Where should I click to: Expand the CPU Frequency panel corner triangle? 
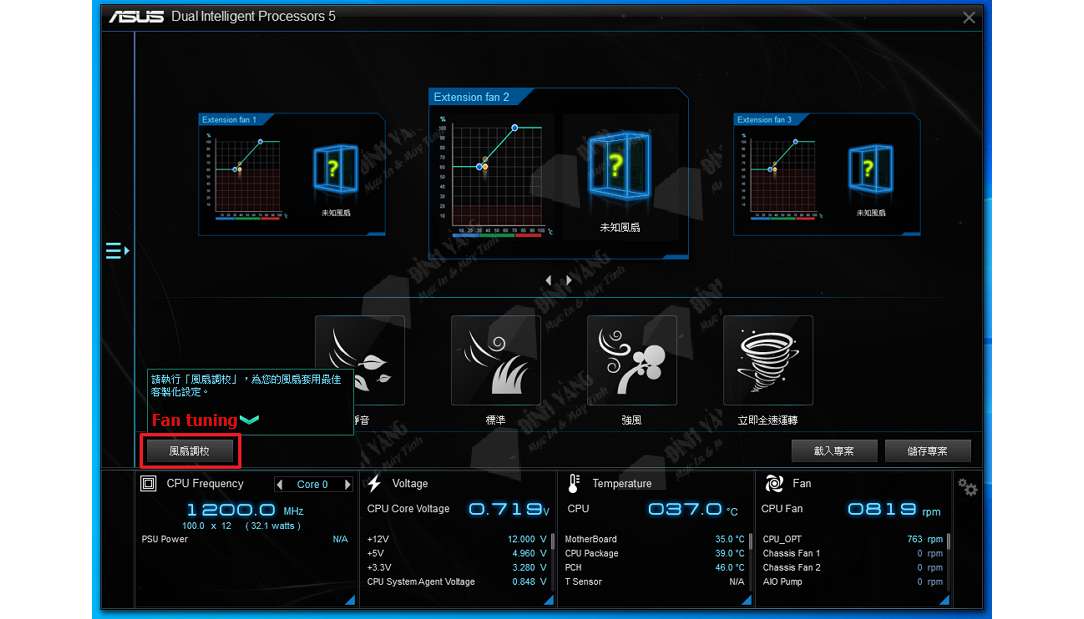351,600
